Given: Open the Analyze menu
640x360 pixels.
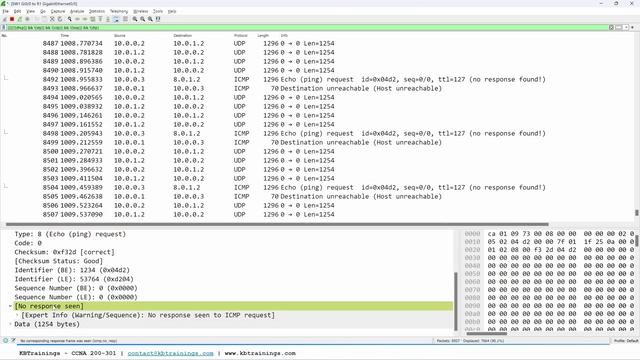Looking at the screenshot, I should tap(77, 11).
